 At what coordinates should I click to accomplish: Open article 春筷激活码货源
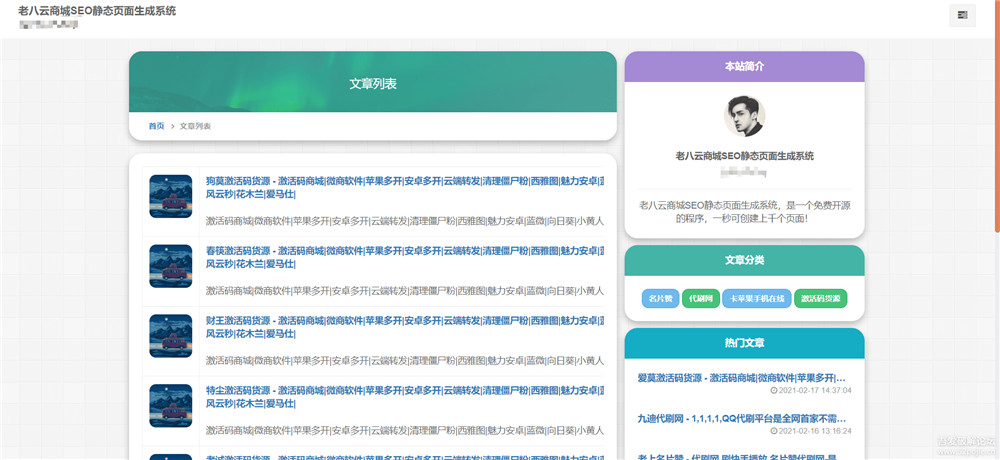[405, 257]
